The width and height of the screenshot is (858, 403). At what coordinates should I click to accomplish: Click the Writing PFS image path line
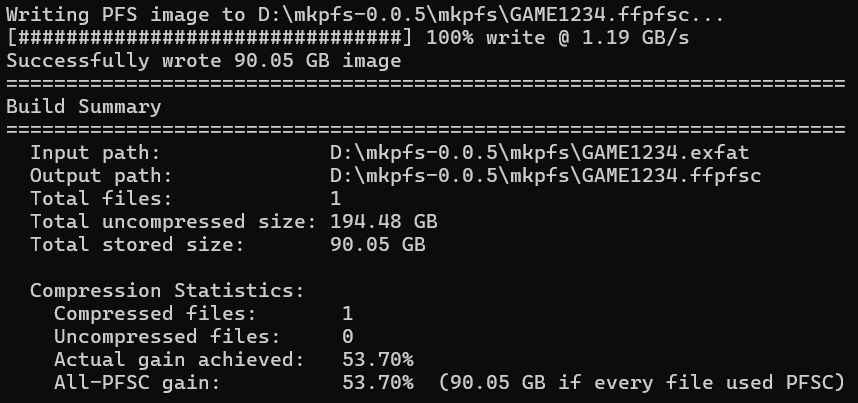tap(365, 15)
